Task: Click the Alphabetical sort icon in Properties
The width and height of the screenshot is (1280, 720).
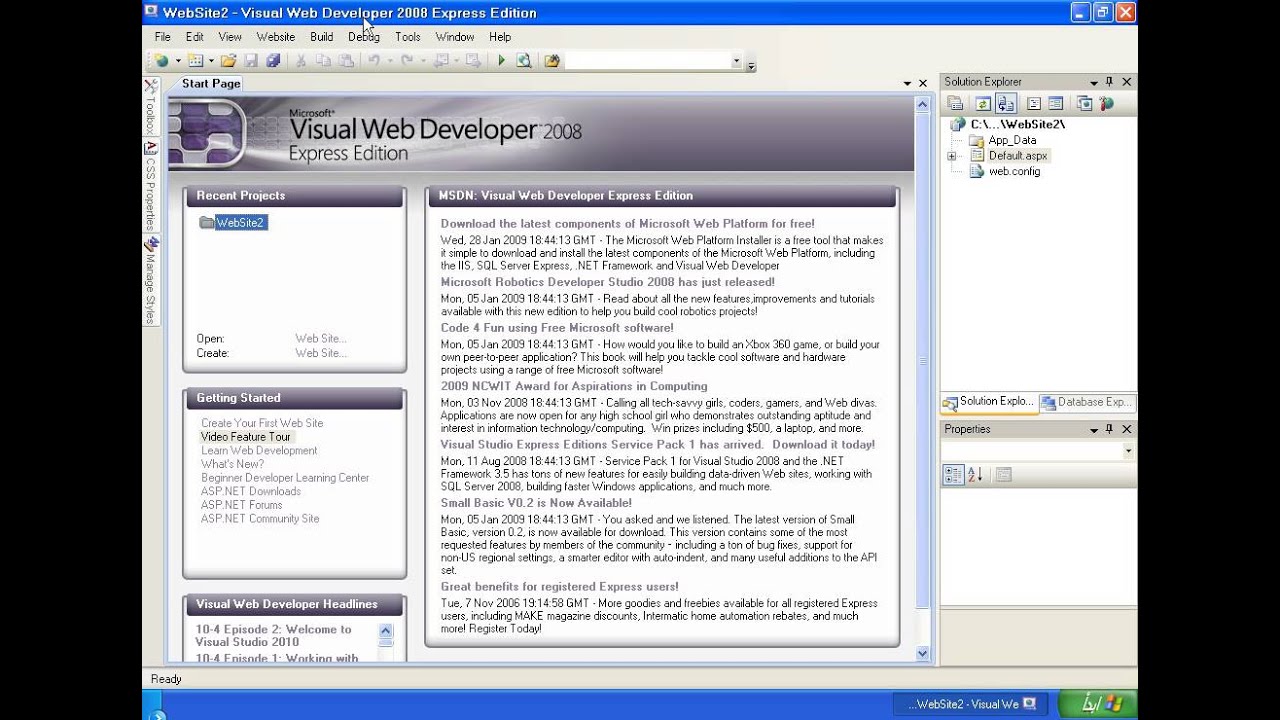Action: tap(975, 475)
